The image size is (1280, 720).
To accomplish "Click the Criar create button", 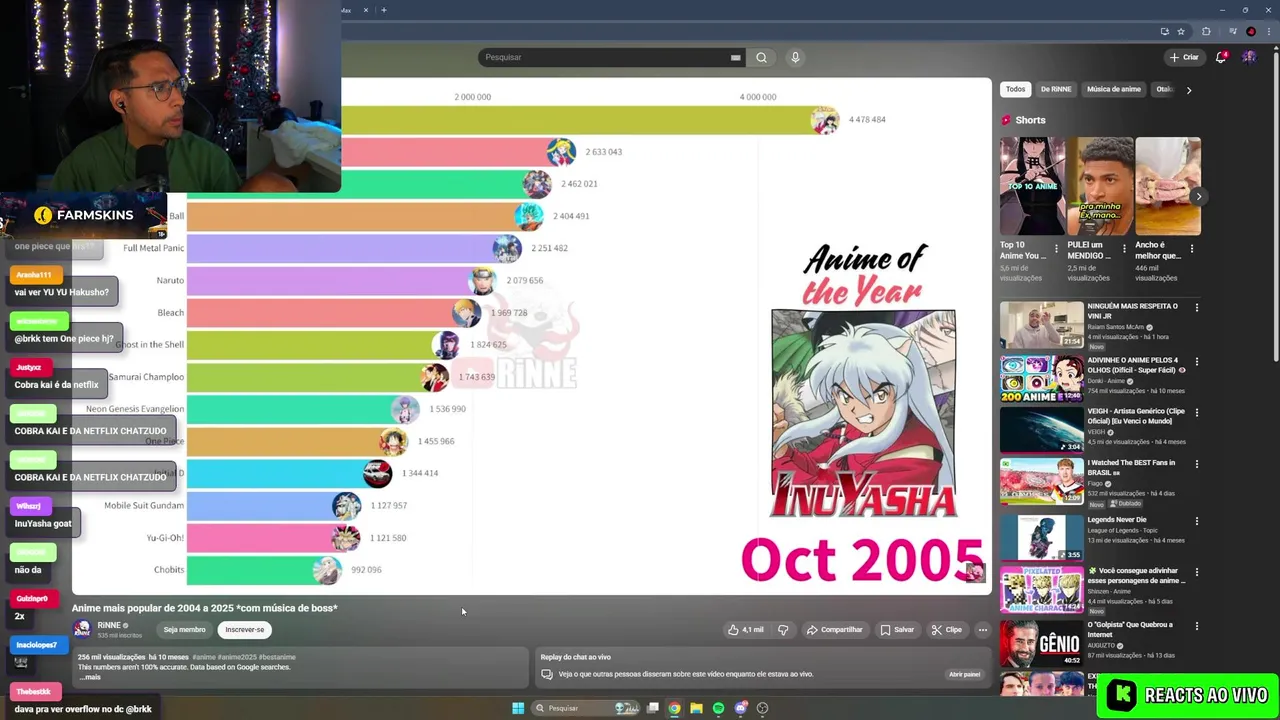I will tap(1184, 57).
